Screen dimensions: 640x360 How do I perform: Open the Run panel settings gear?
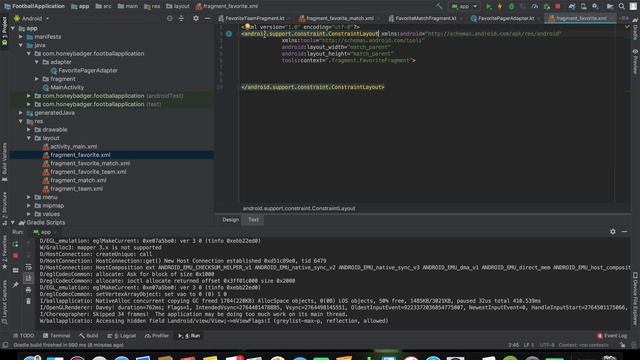[613, 231]
